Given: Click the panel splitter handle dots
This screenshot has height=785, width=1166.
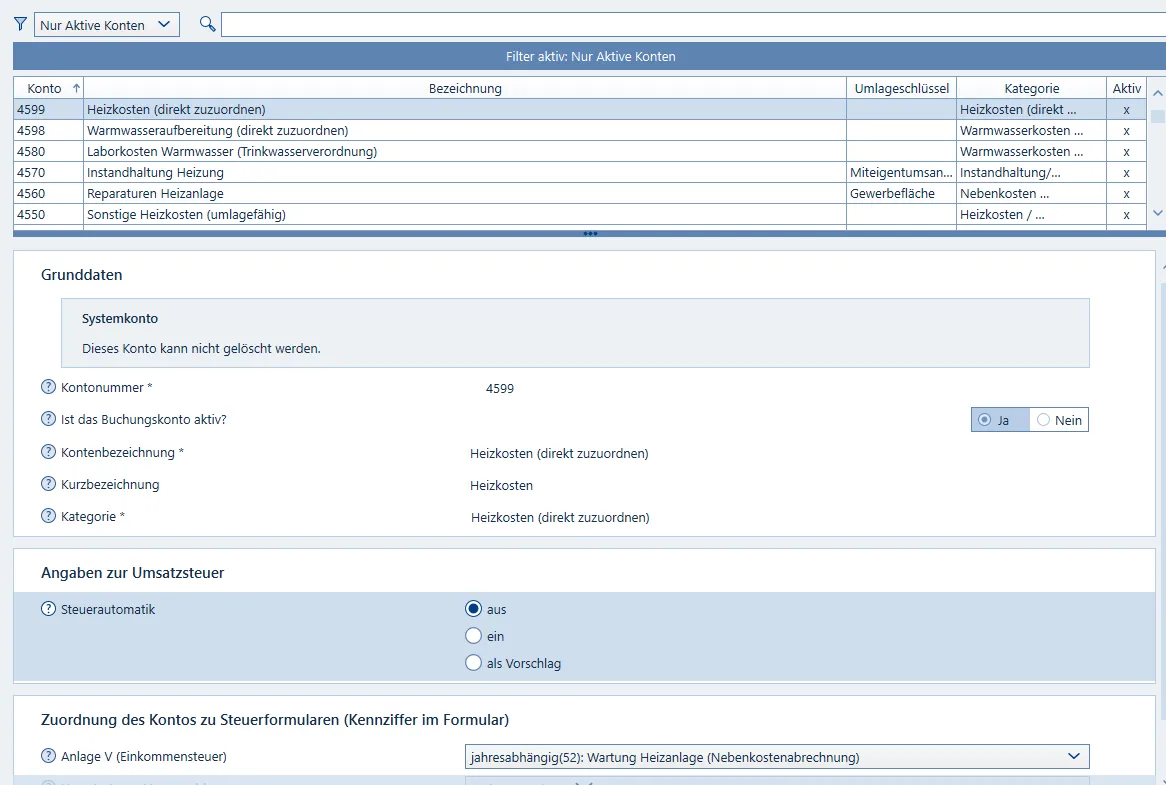Looking at the screenshot, I should pos(590,234).
